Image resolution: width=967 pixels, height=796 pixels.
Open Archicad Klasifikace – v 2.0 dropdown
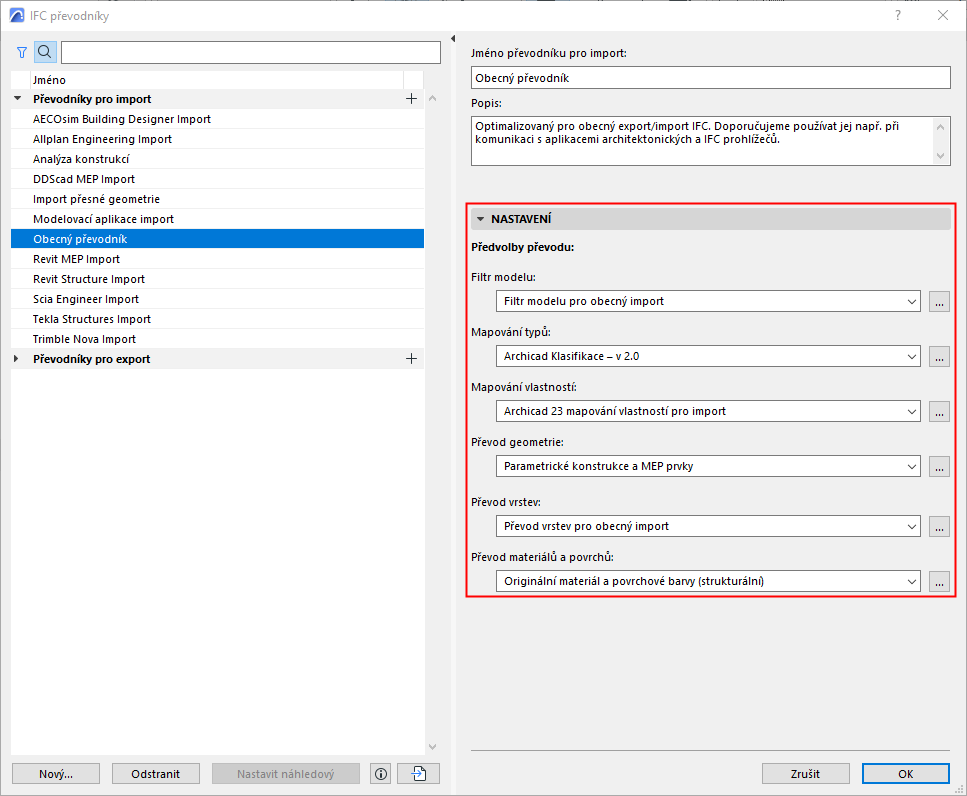click(x=708, y=356)
